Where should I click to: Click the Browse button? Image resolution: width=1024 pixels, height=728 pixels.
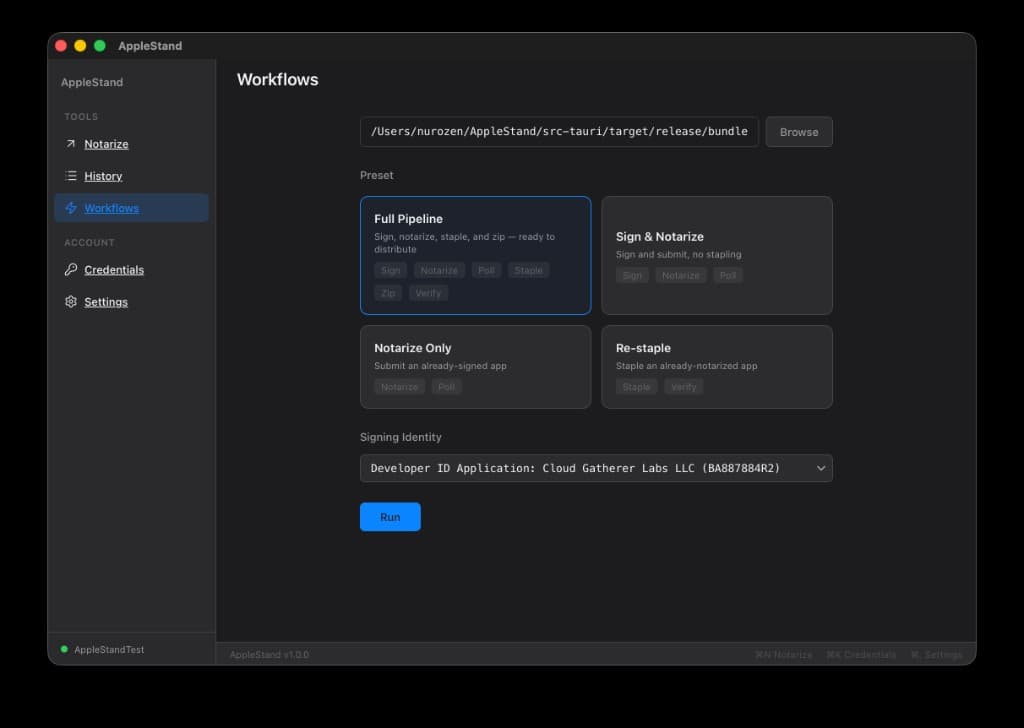(x=798, y=131)
